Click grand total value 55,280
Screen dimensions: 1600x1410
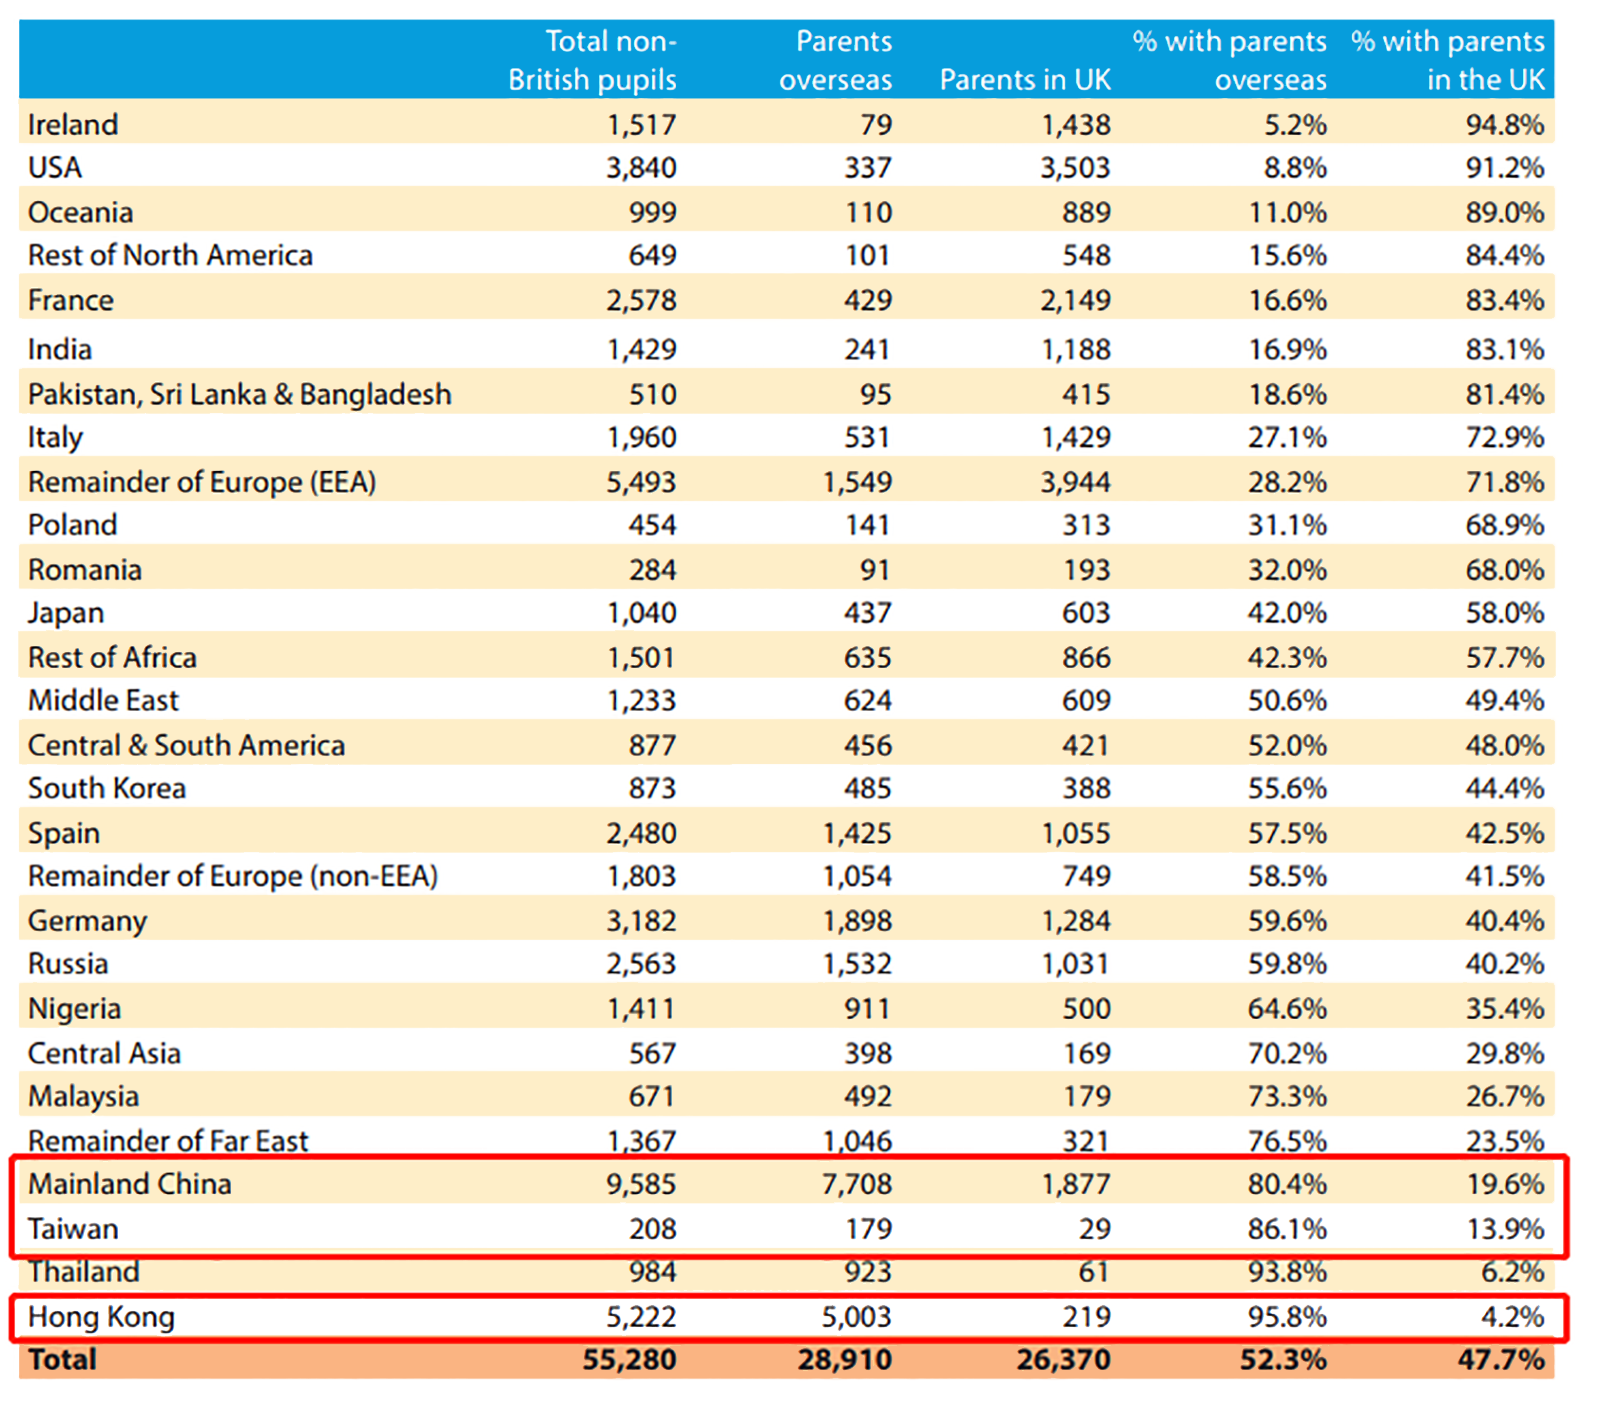click(629, 1360)
